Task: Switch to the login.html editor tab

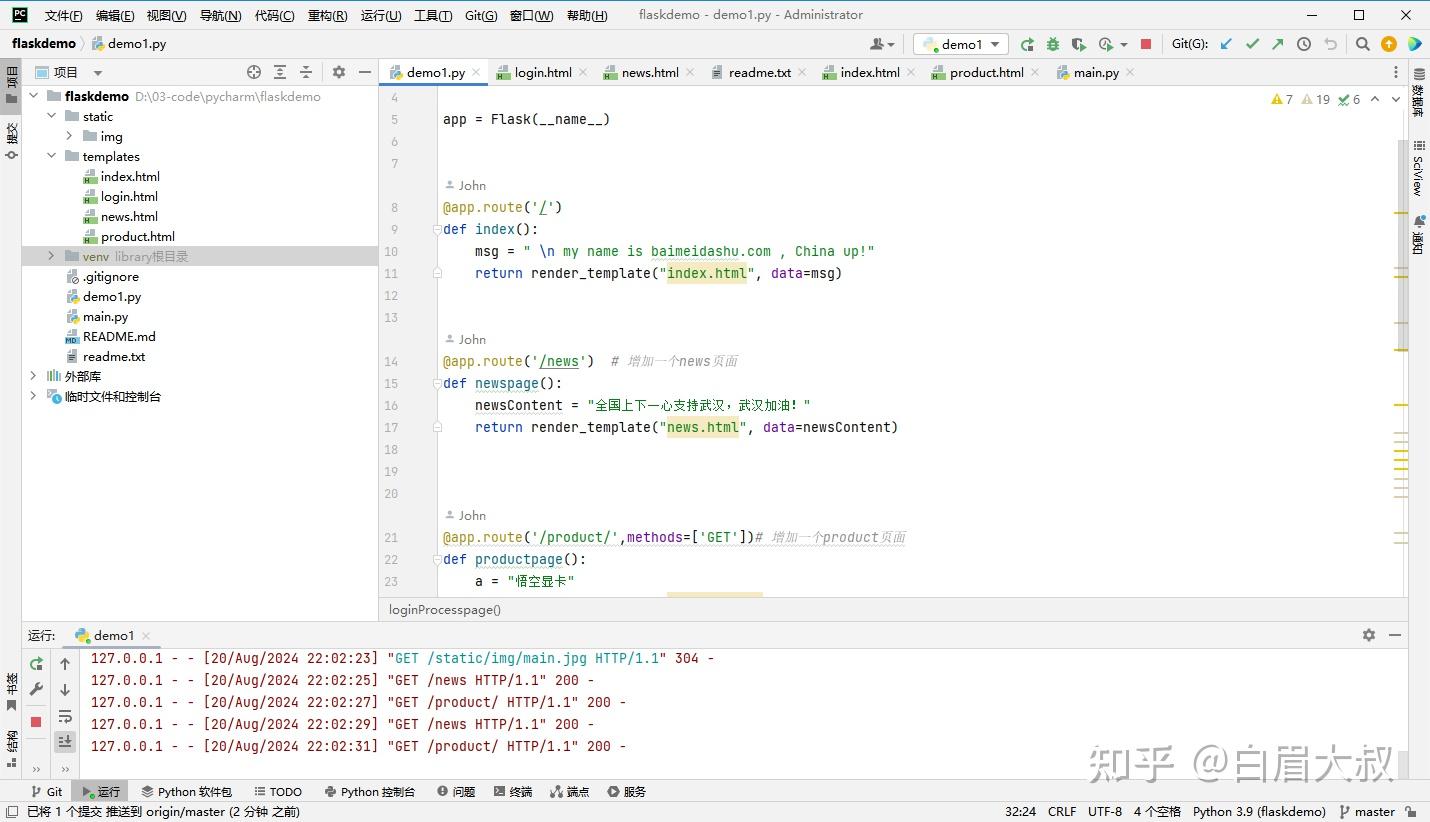Action: click(x=542, y=73)
